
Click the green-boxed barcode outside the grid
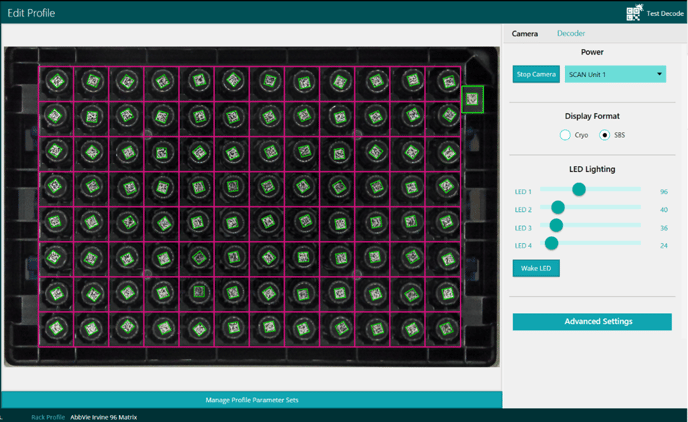(473, 99)
